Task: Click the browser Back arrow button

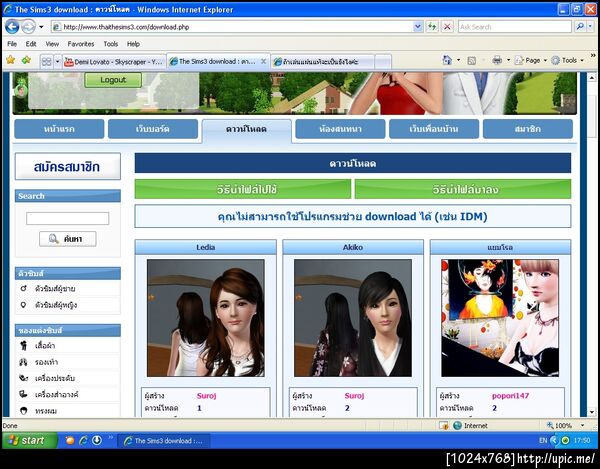Action: [12, 27]
